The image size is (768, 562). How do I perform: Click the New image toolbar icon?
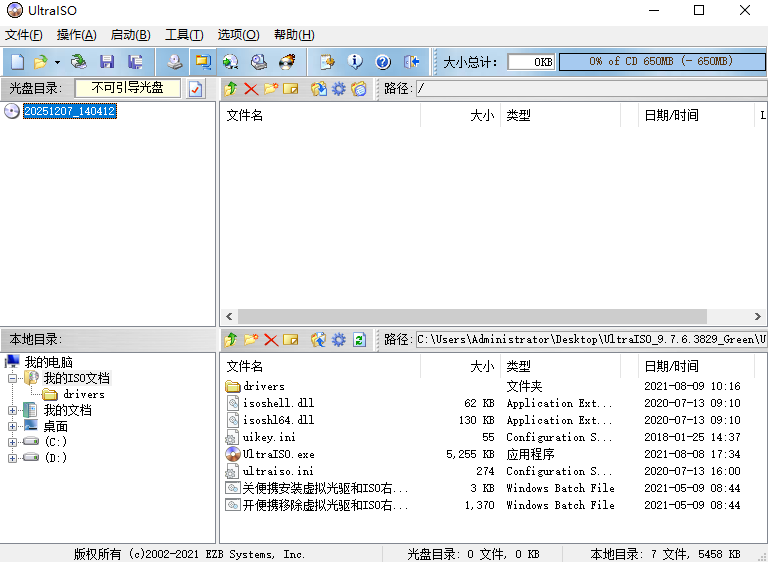(x=17, y=62)
